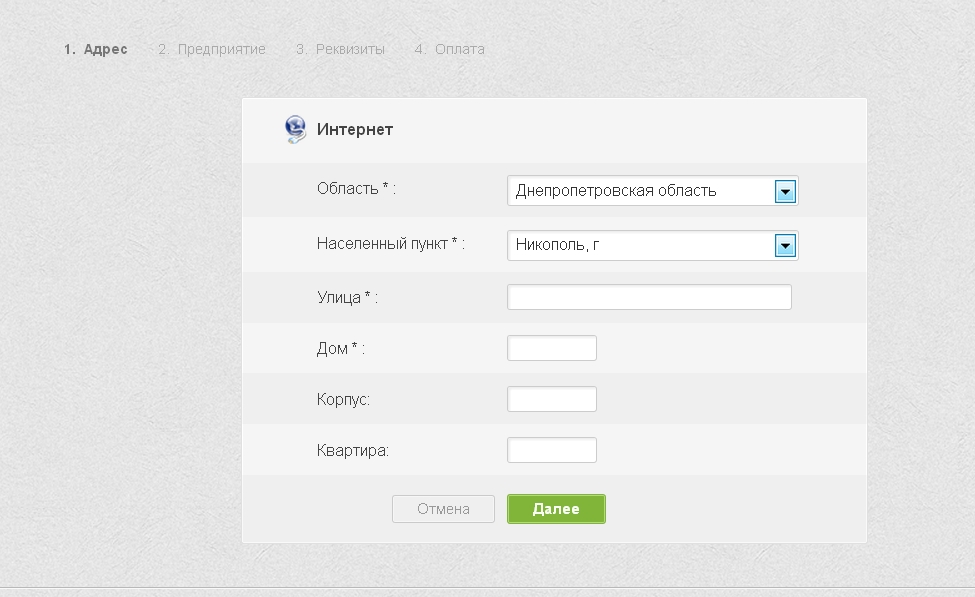This screenshot has width=975, height=597.
Task: Switch to step 3 Реквизиты
Action: [340, 49]
